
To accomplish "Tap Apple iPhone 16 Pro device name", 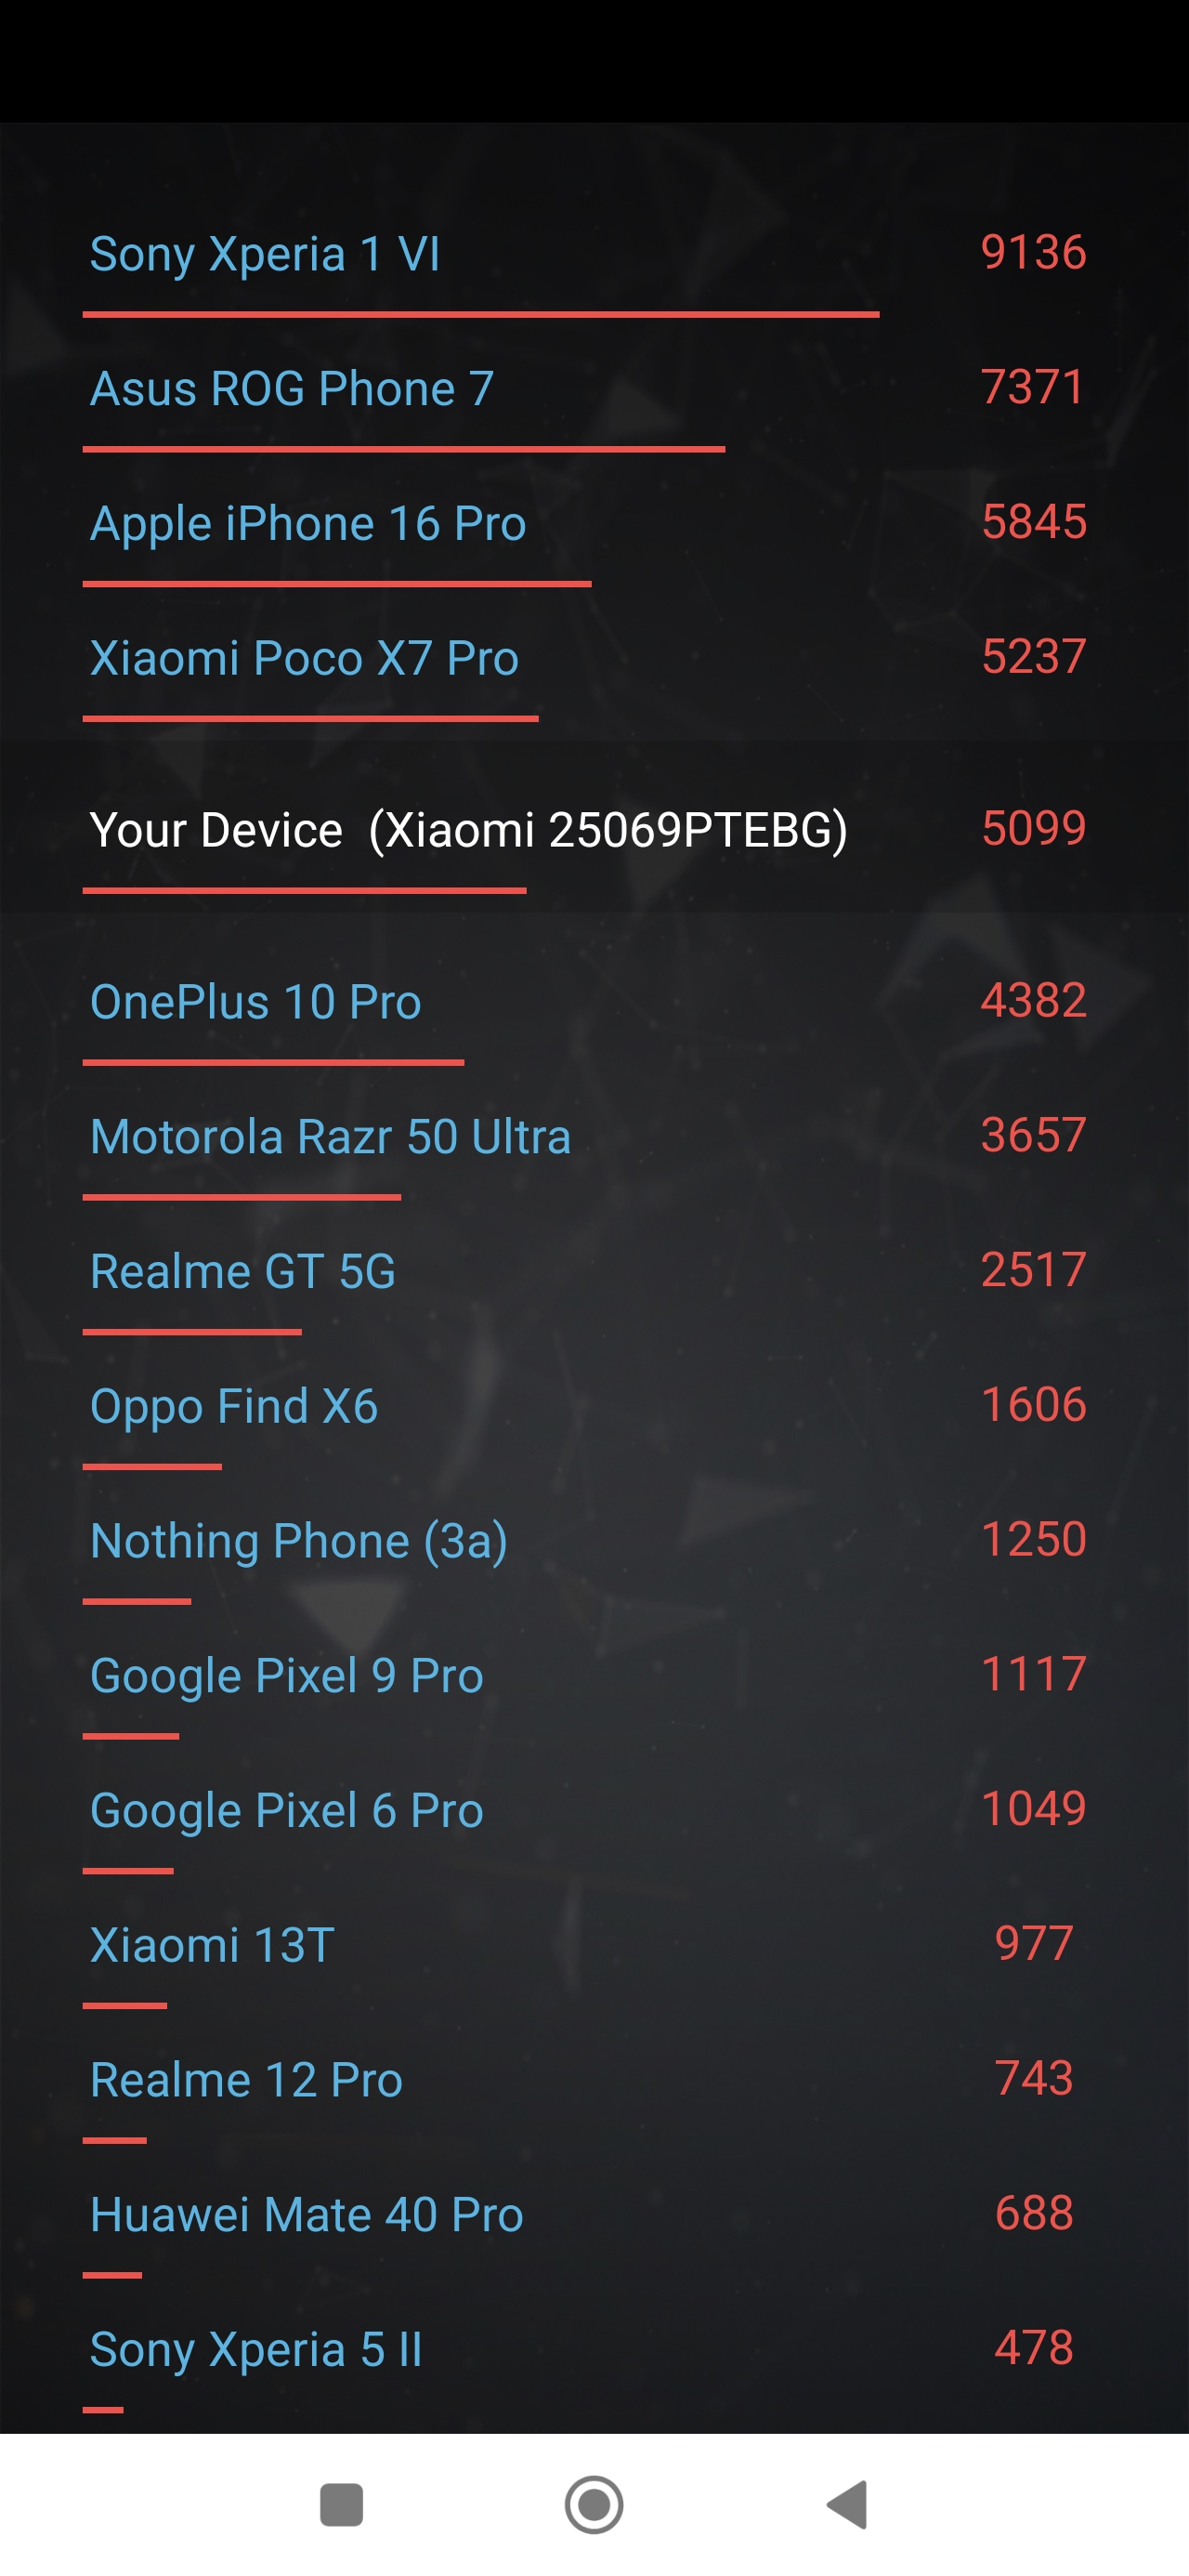I will 308,524.
